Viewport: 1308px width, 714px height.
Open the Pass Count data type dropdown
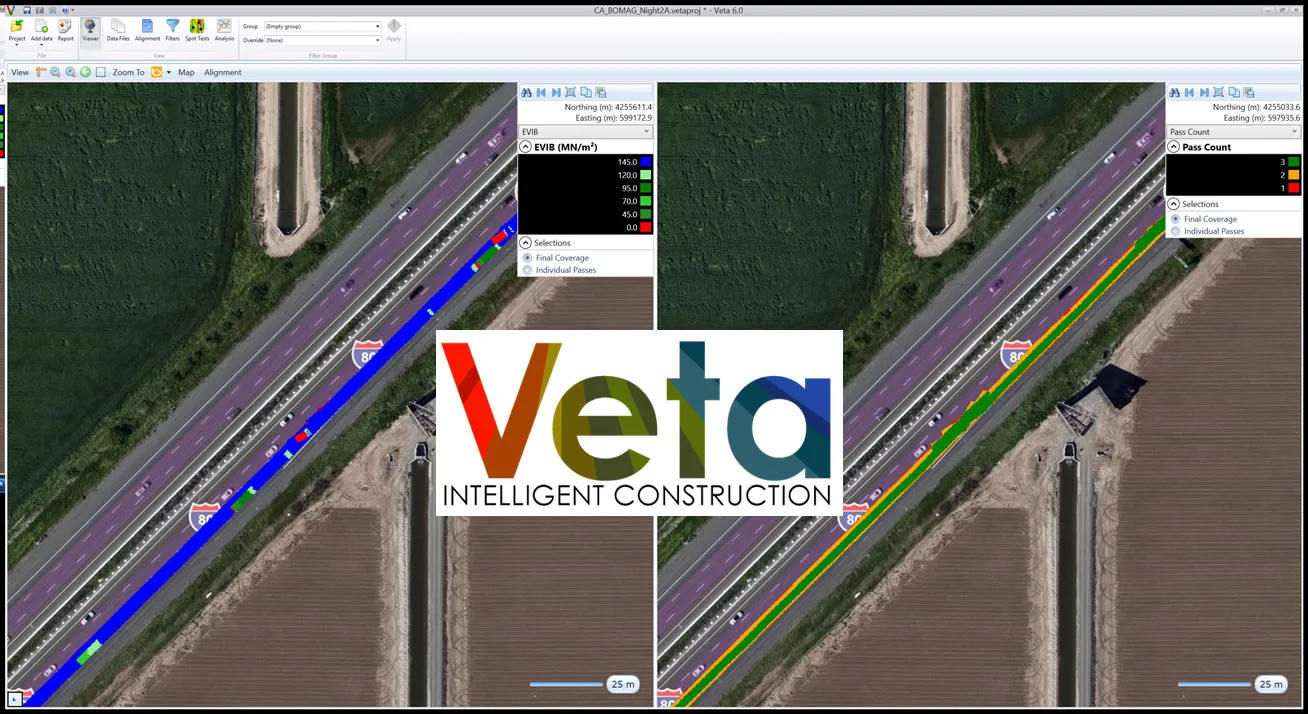(x=1233, y=132)
